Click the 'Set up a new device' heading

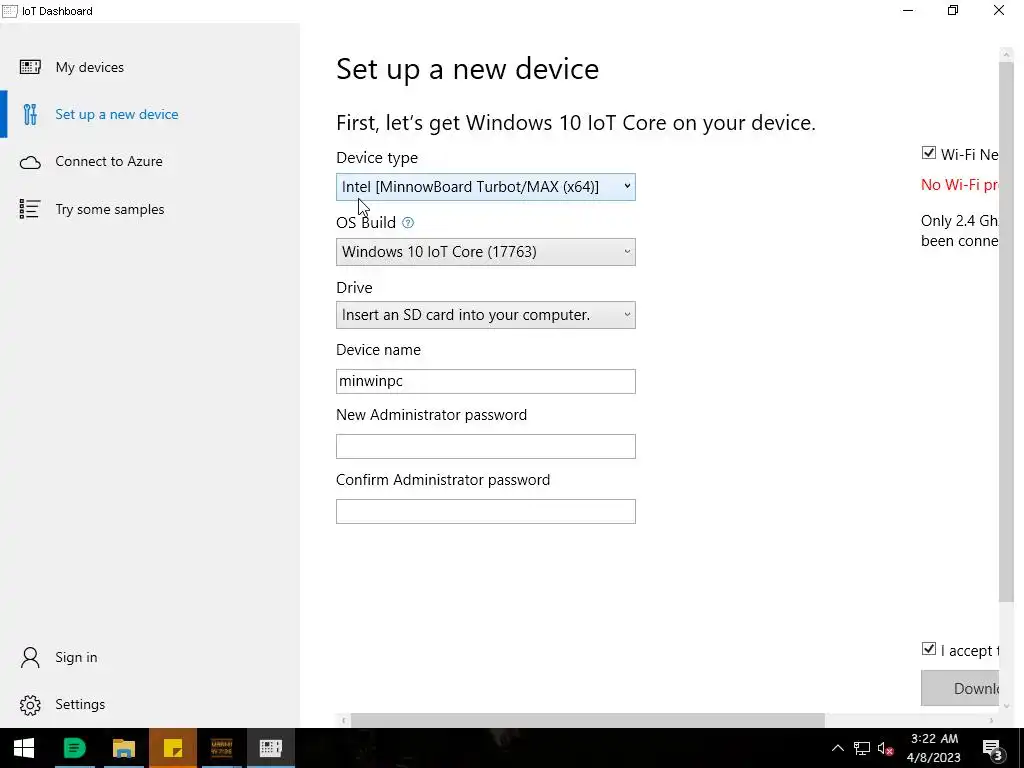(468, 69)
